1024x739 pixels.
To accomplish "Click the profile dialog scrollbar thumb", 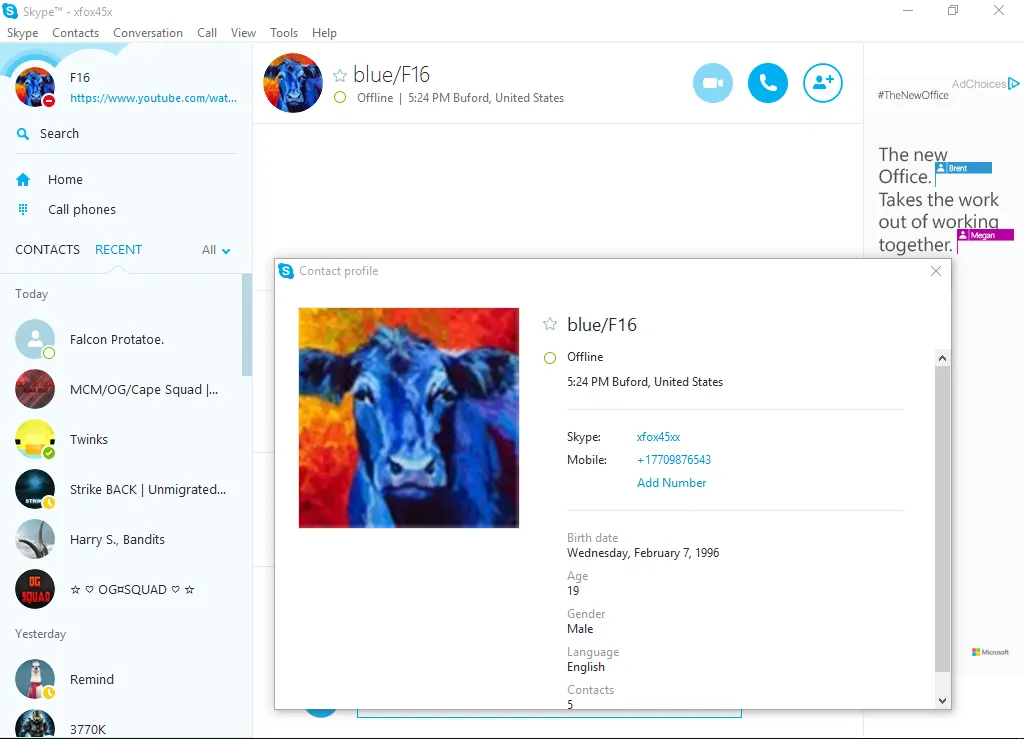I will [942, 518].
